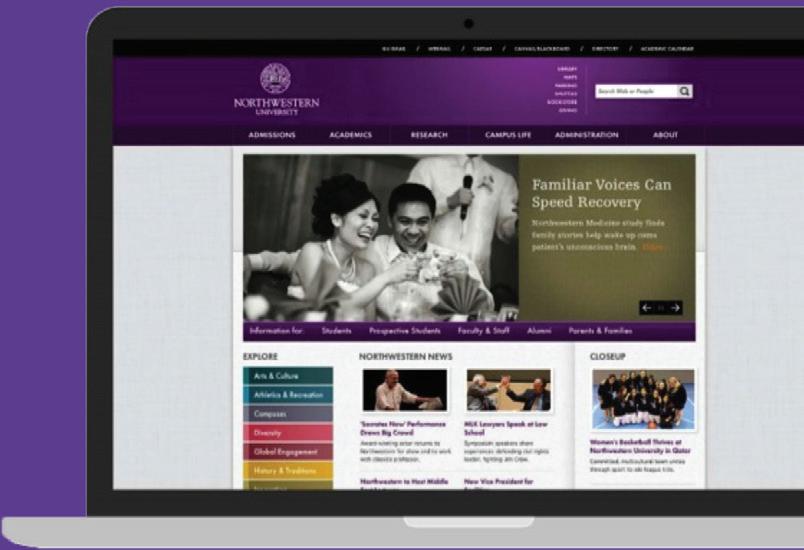This screenshot has width=804, height=550.
Task: Open the Canvas/Blackboard link
Action: point(542,49)
